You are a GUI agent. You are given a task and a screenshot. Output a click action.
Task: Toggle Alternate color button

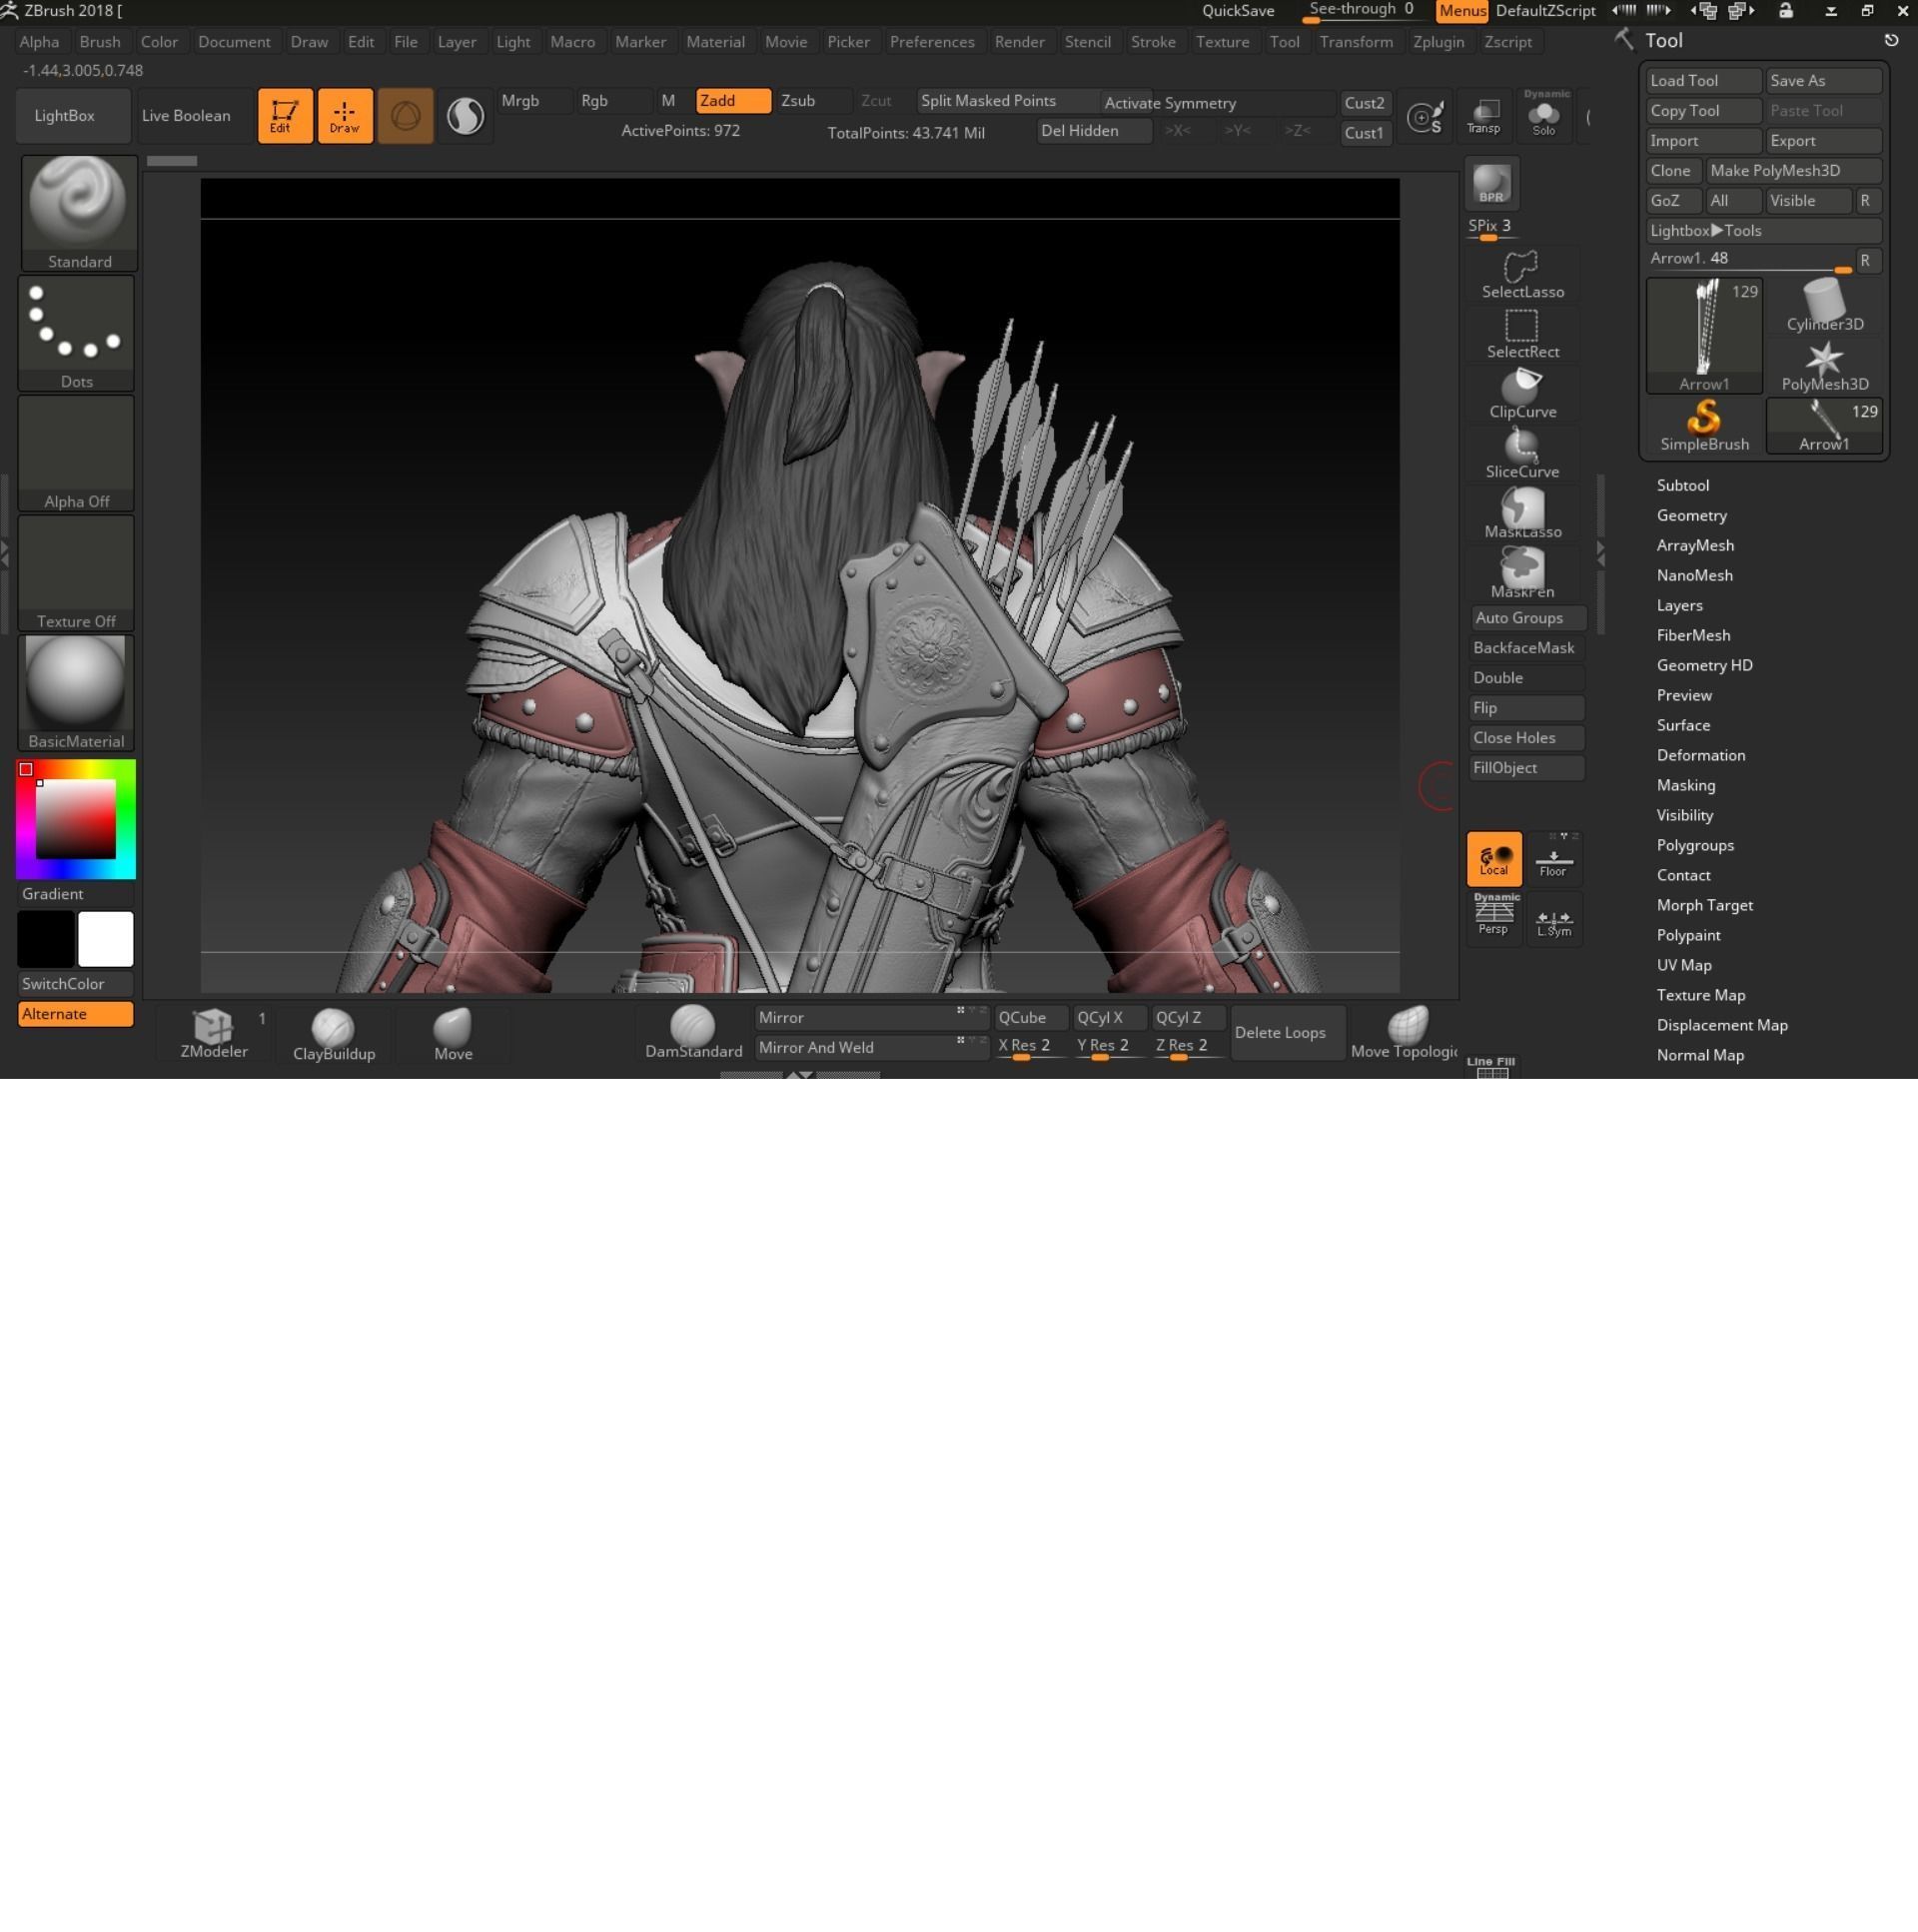pyautogui.click(x=75, y=1014)
